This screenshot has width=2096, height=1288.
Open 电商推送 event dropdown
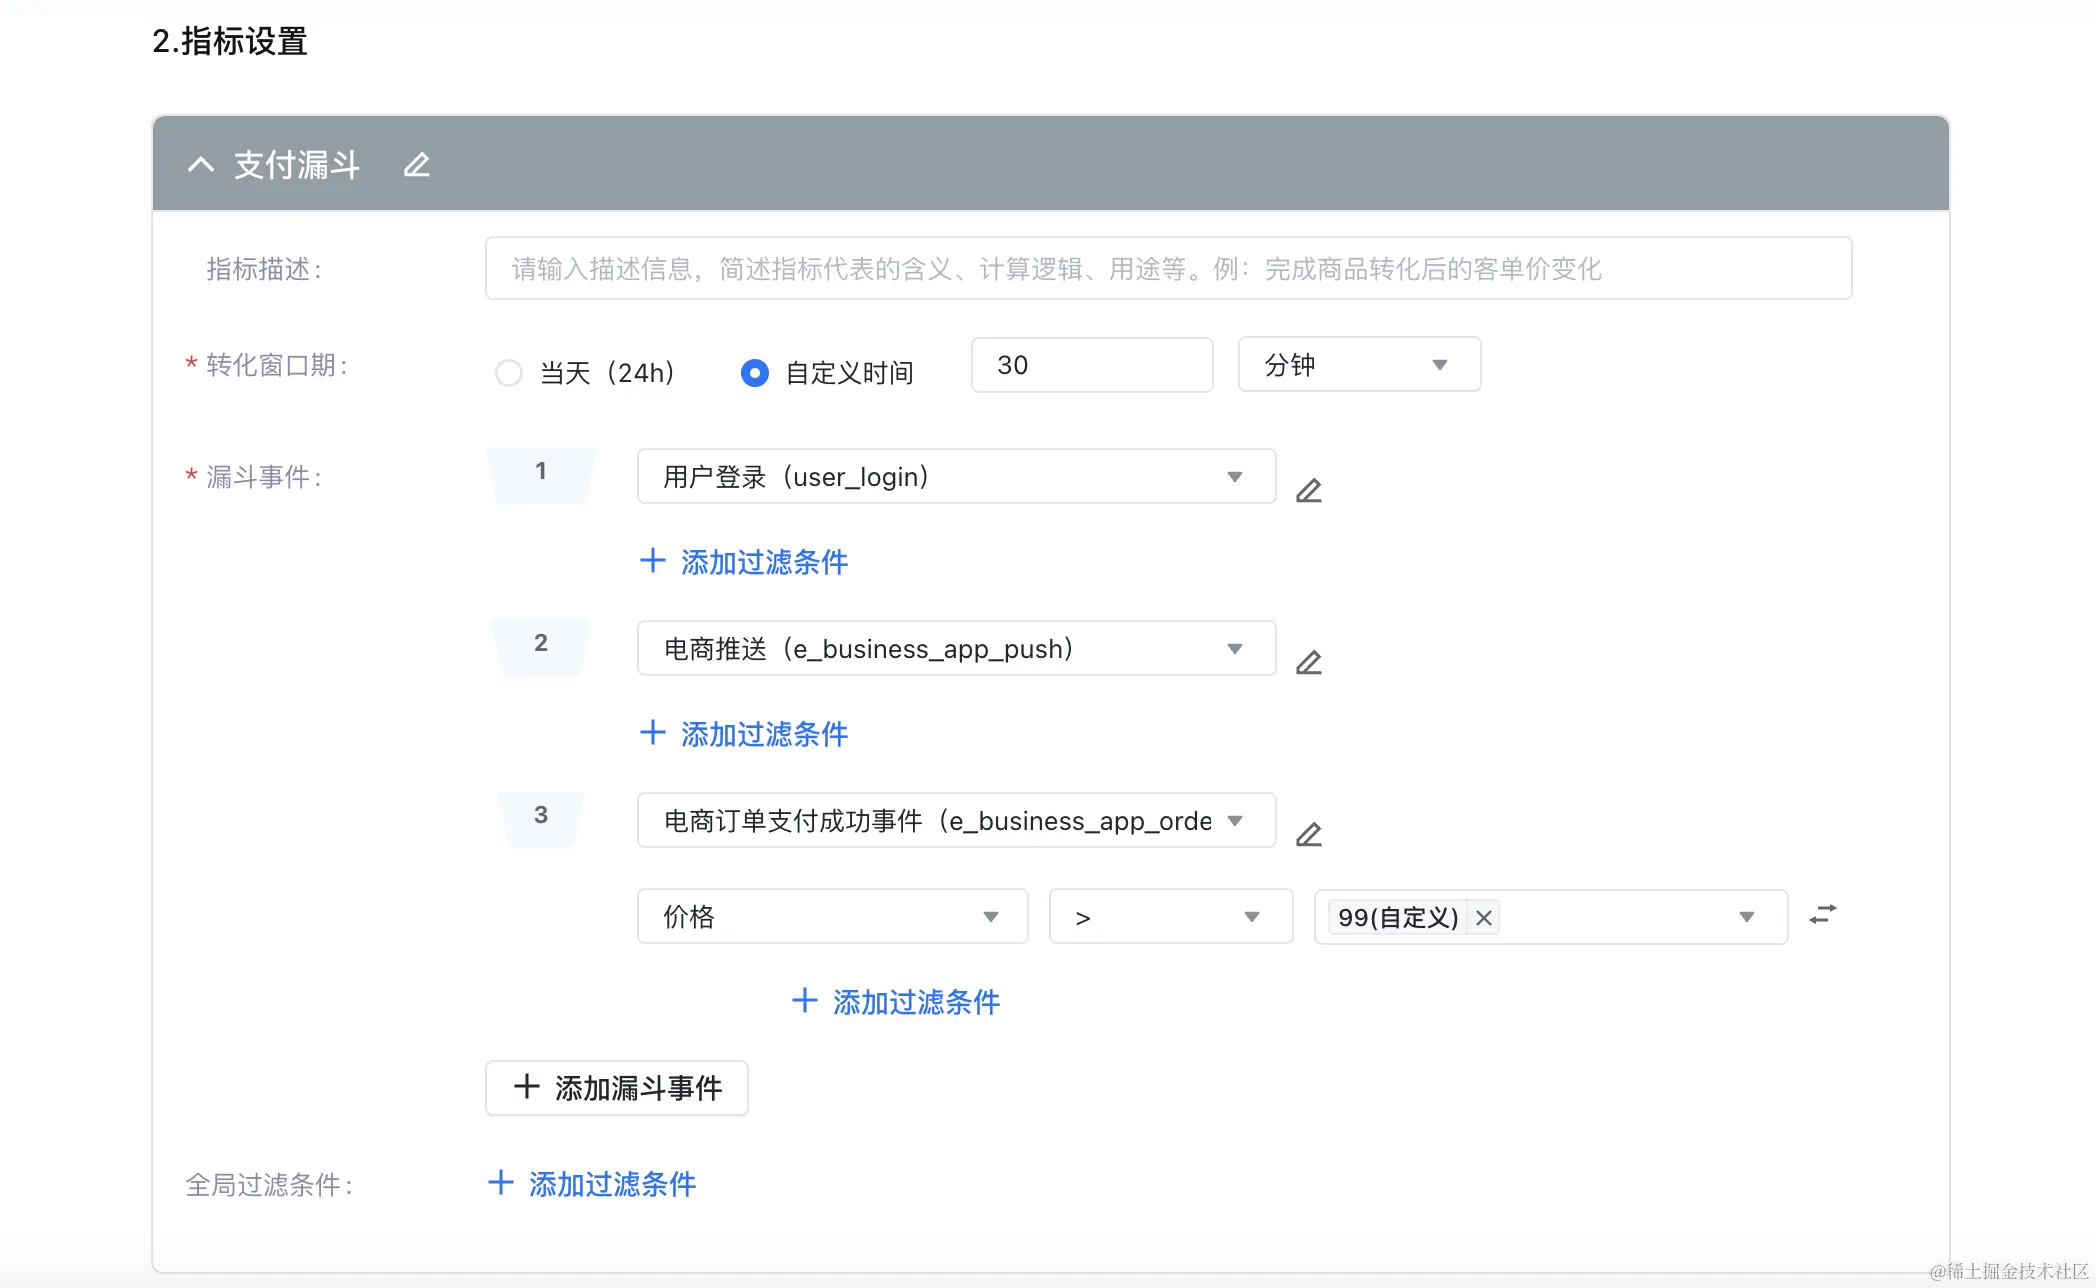(955, 649)
